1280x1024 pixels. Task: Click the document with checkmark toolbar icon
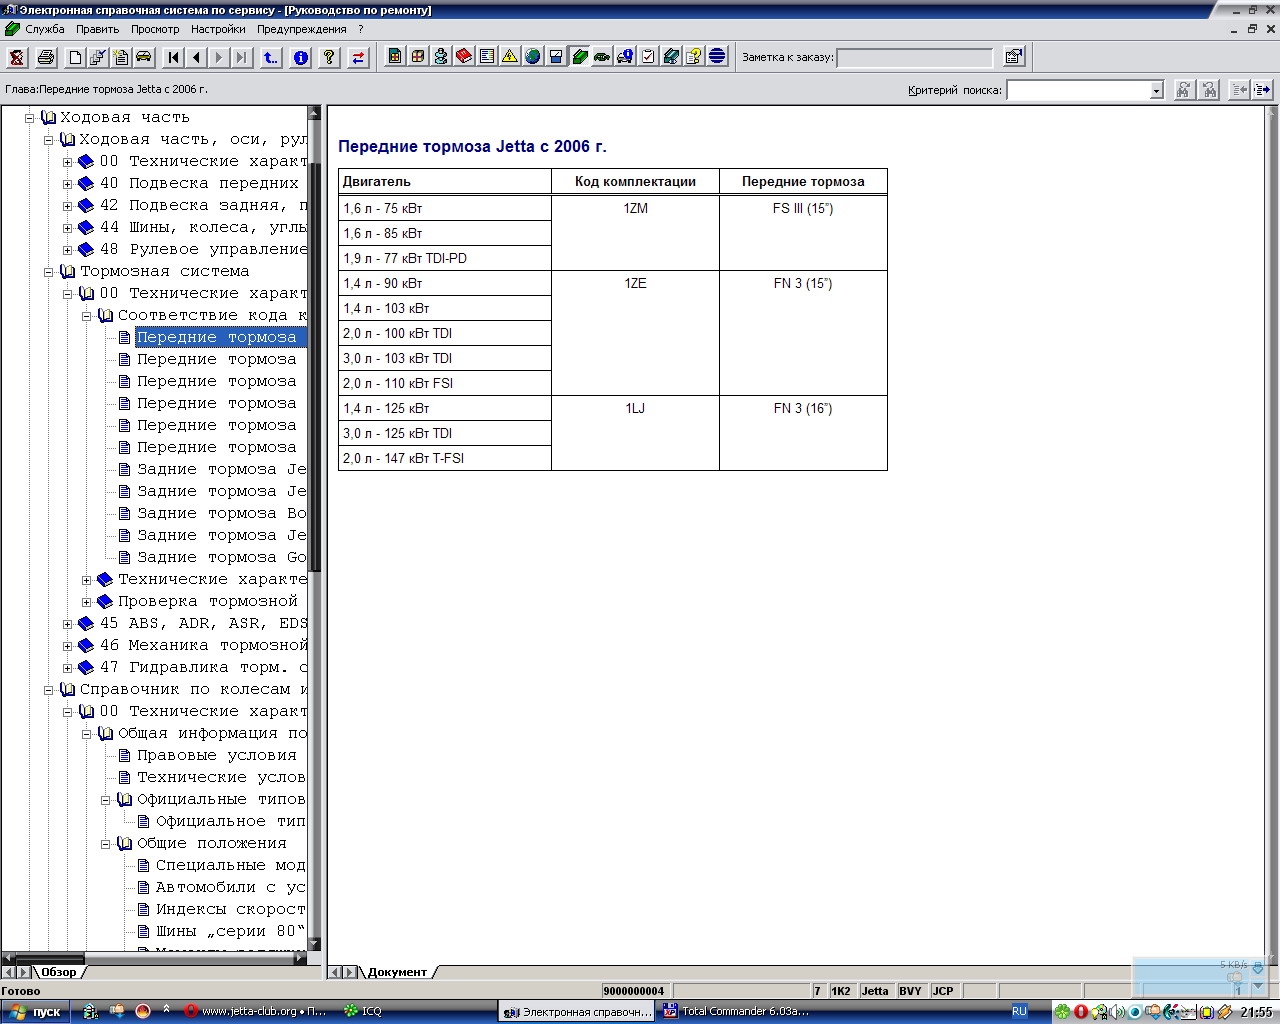coord(98,57)
